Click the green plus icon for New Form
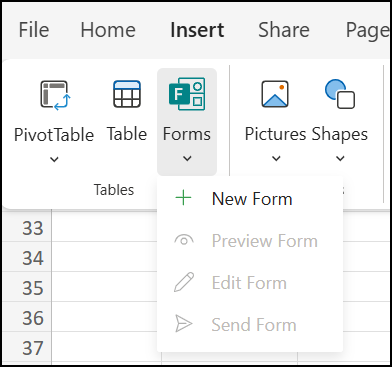Image resolution: width=392 pixels, height=367 pixels. (x=183, y=198)
